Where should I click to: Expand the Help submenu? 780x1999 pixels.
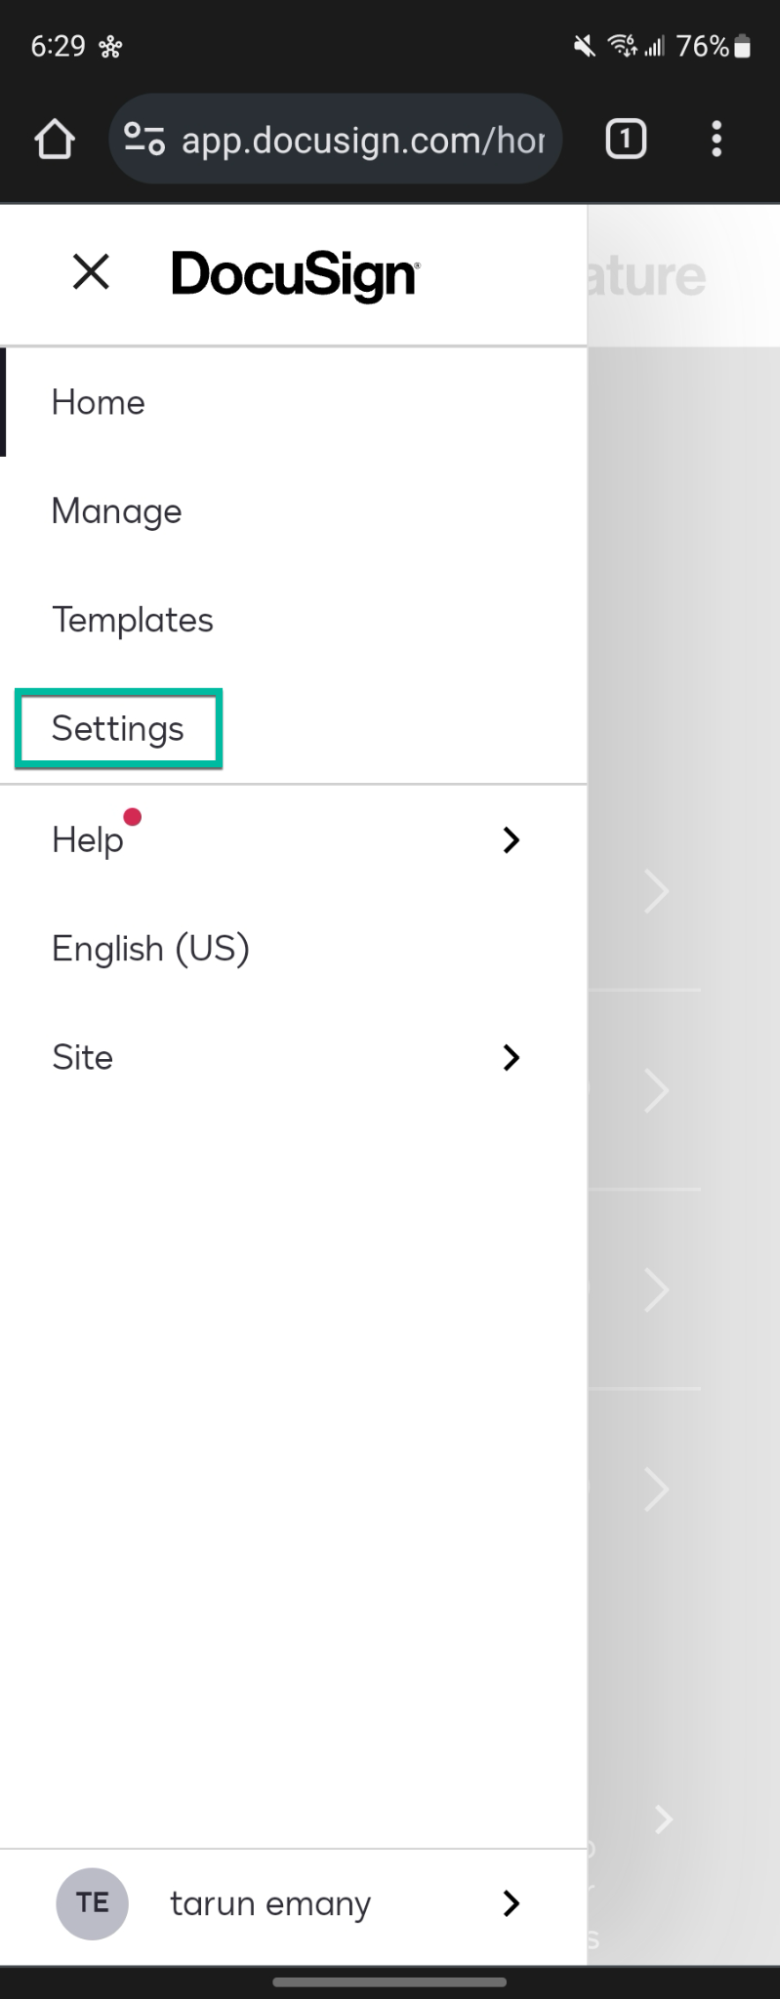[x=511, y=840]
